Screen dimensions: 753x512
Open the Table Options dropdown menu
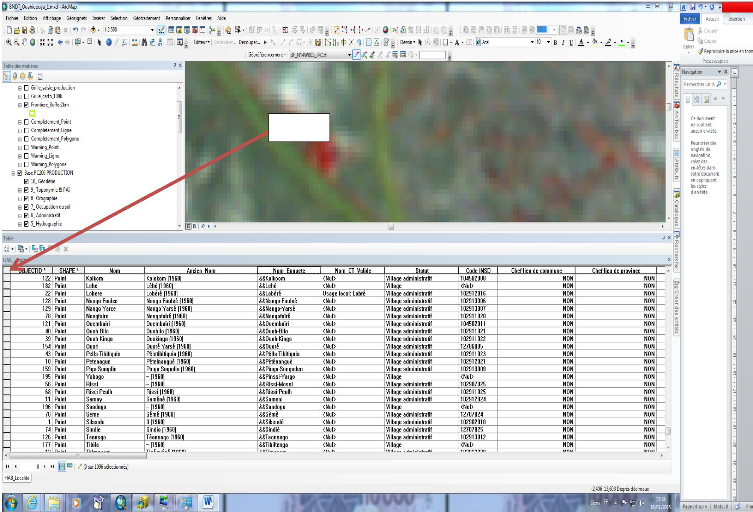[11, 247]
